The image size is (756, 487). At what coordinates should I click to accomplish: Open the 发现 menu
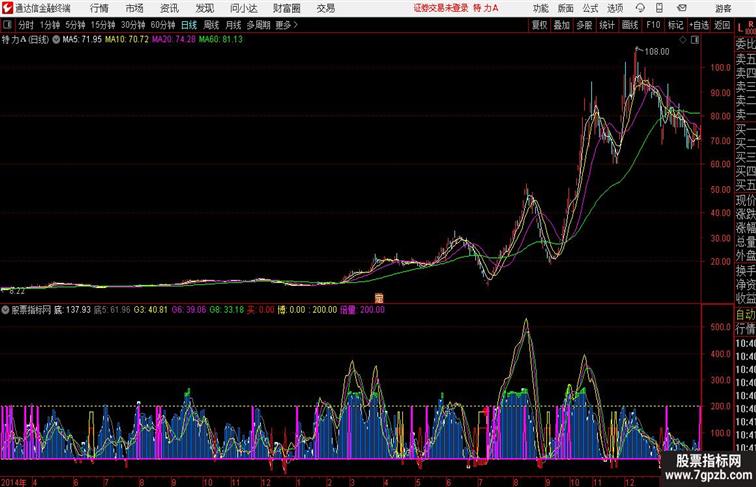click(204, 8)
